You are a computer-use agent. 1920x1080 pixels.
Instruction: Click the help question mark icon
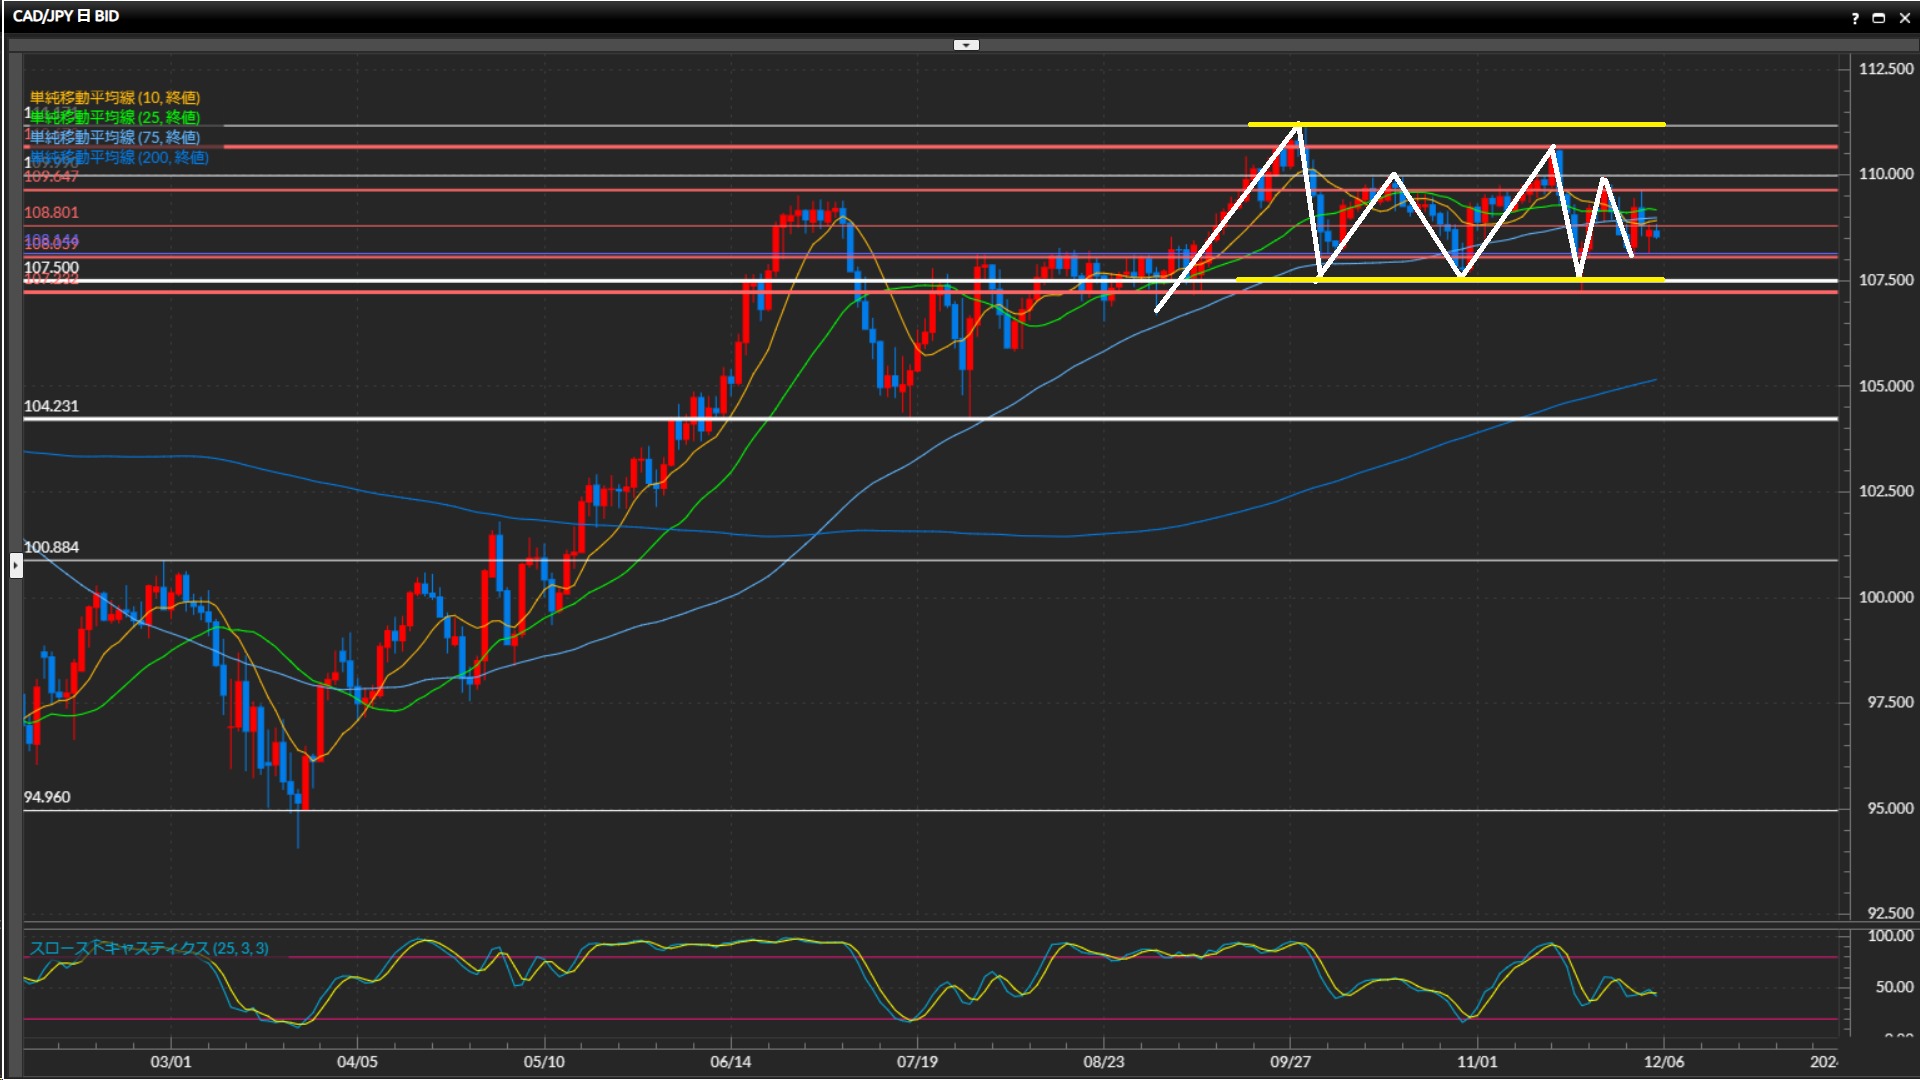click(x=1855, y=18)
